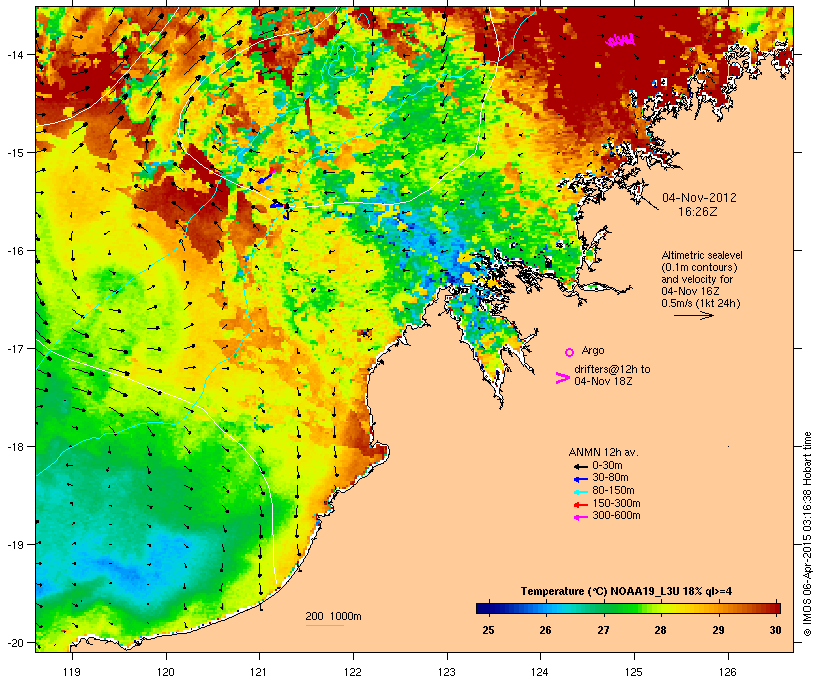820x680 pixels.
Task: Click the colorbar value 29
Action: 718,630
